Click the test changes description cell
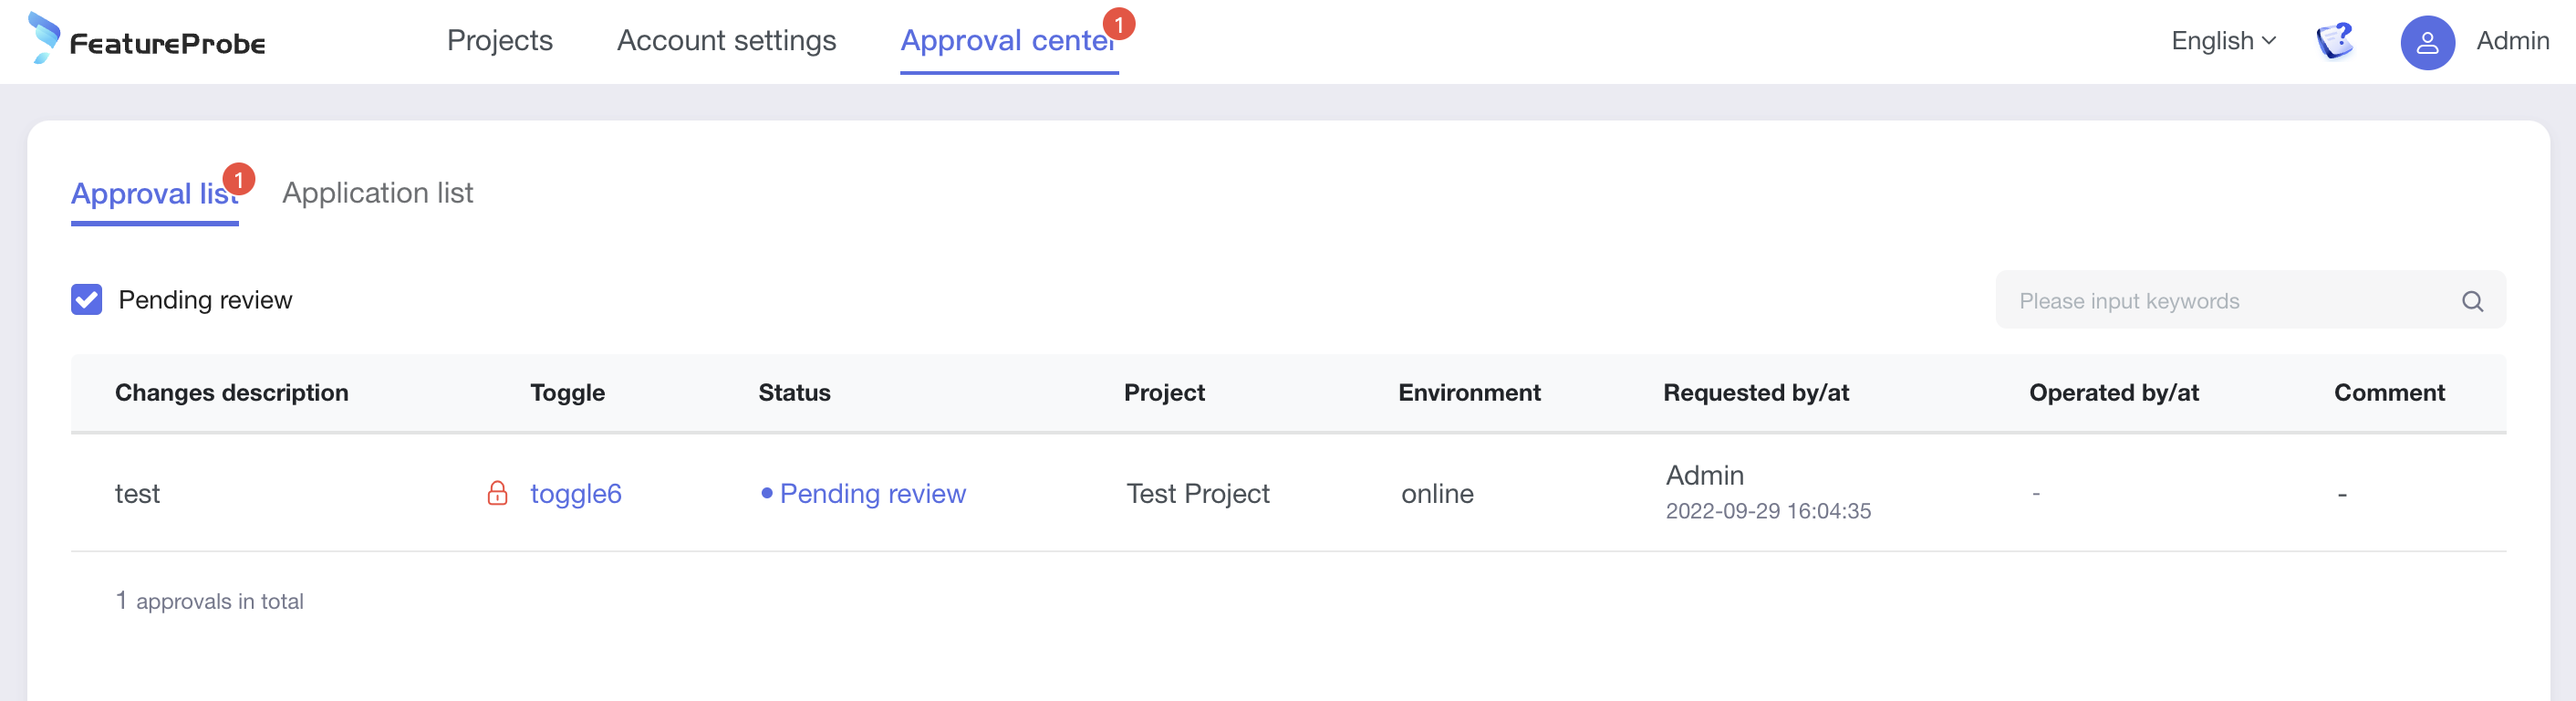2576x701 pixels. point(137,494)
